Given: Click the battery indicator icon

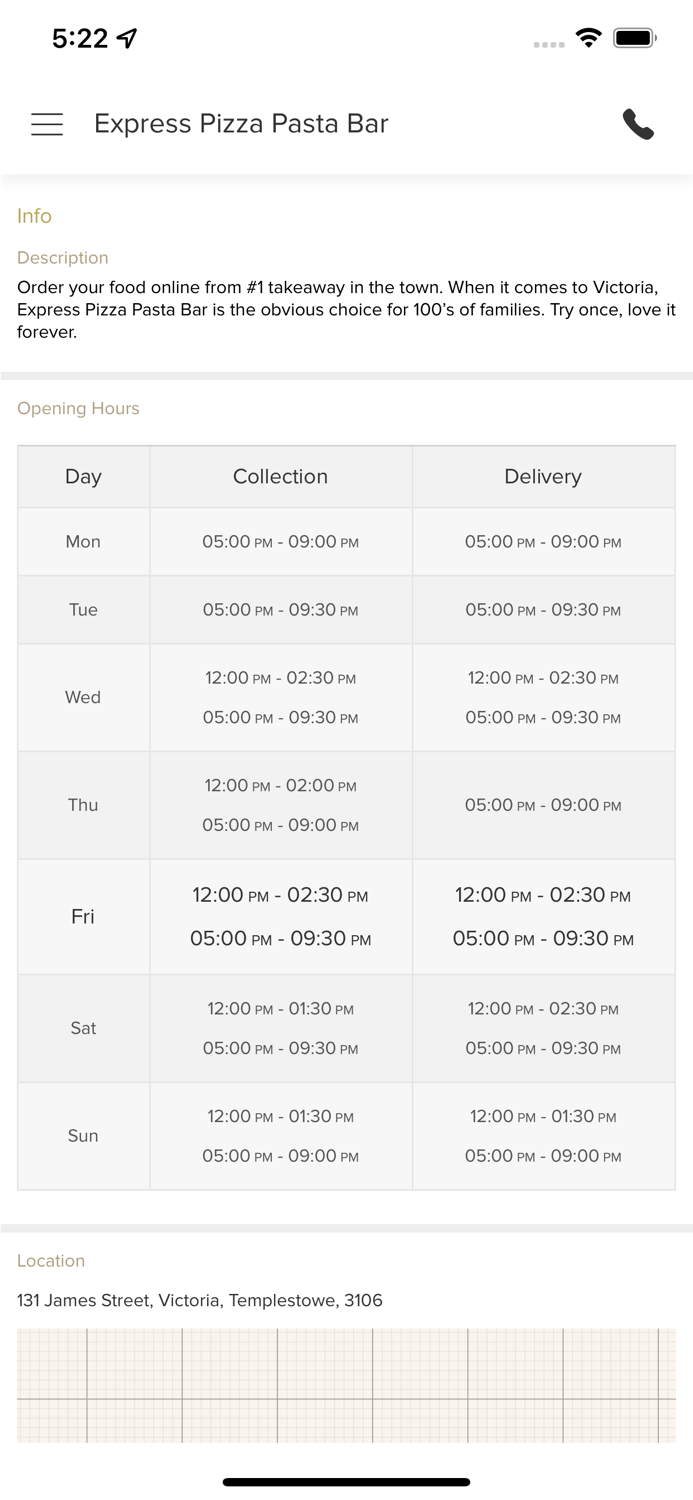Looking at the screenshot, I should 635,39.
